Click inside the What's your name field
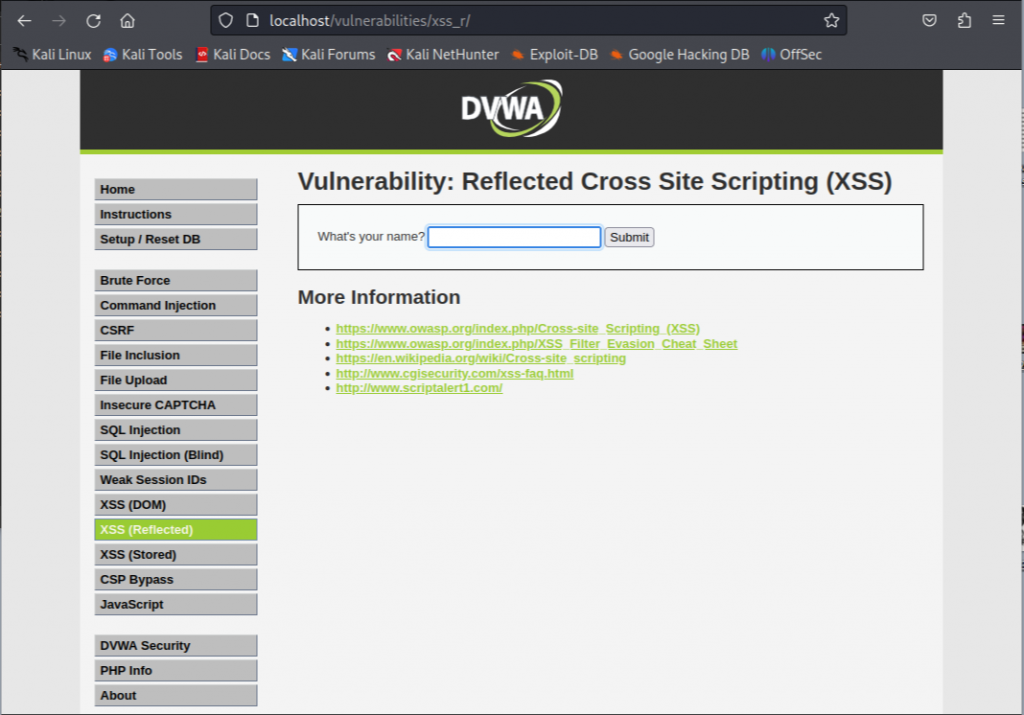This screenshot has width=1024, height=715. coord(513,237)
